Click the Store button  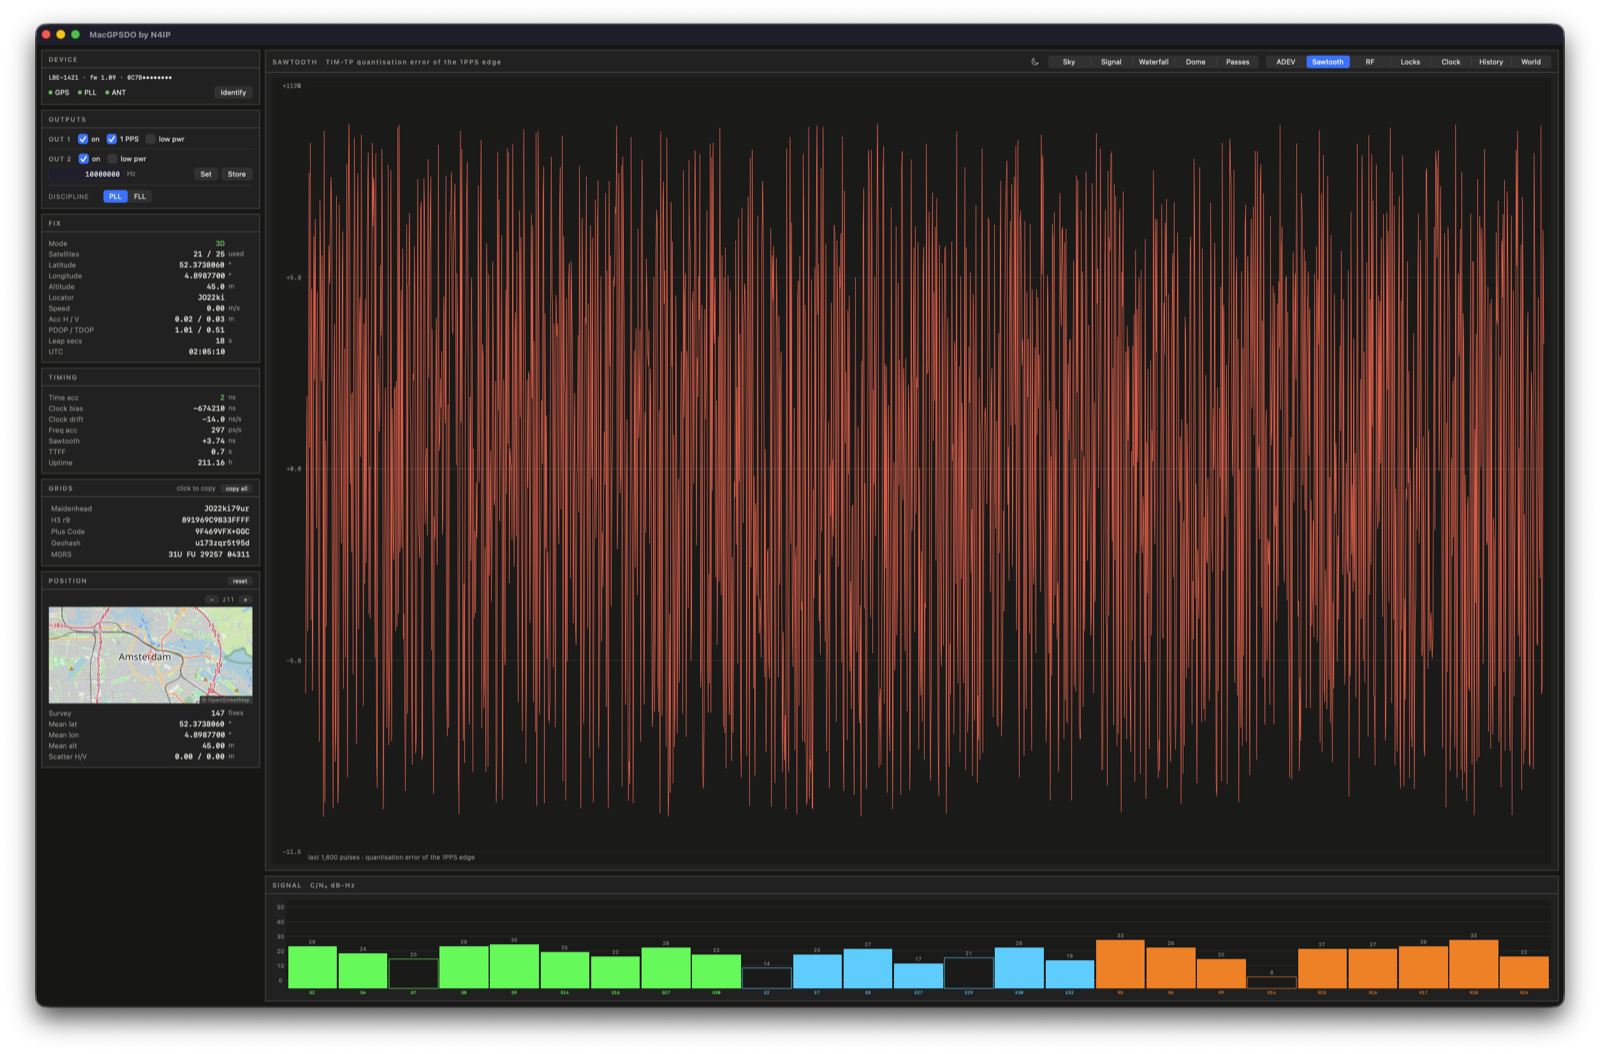pyautogui.click(x=237, y=174)
